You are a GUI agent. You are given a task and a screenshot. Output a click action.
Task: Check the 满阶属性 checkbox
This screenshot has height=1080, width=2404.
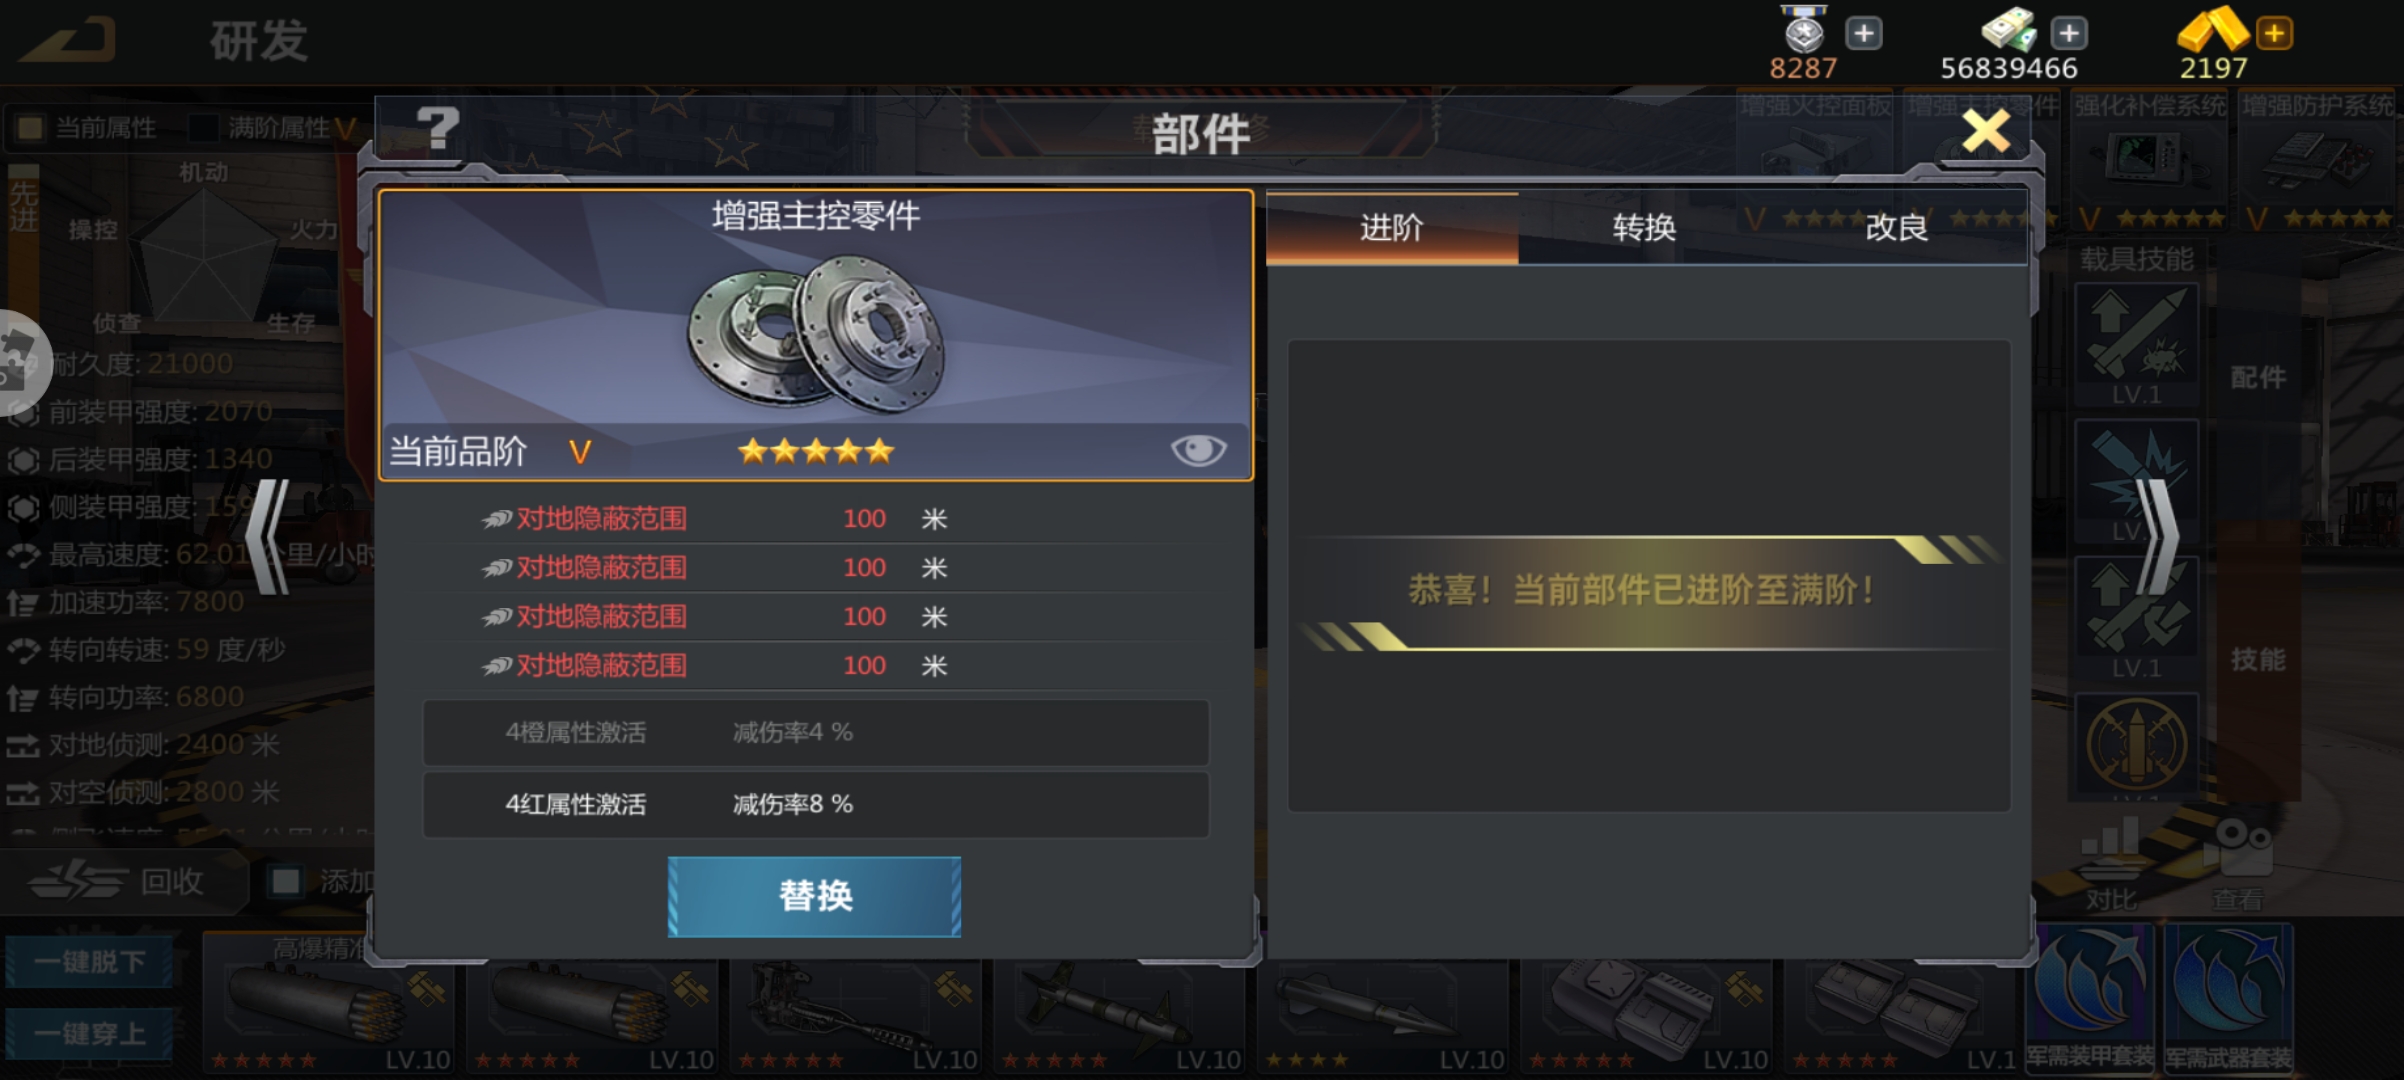[x=204, y=128]
